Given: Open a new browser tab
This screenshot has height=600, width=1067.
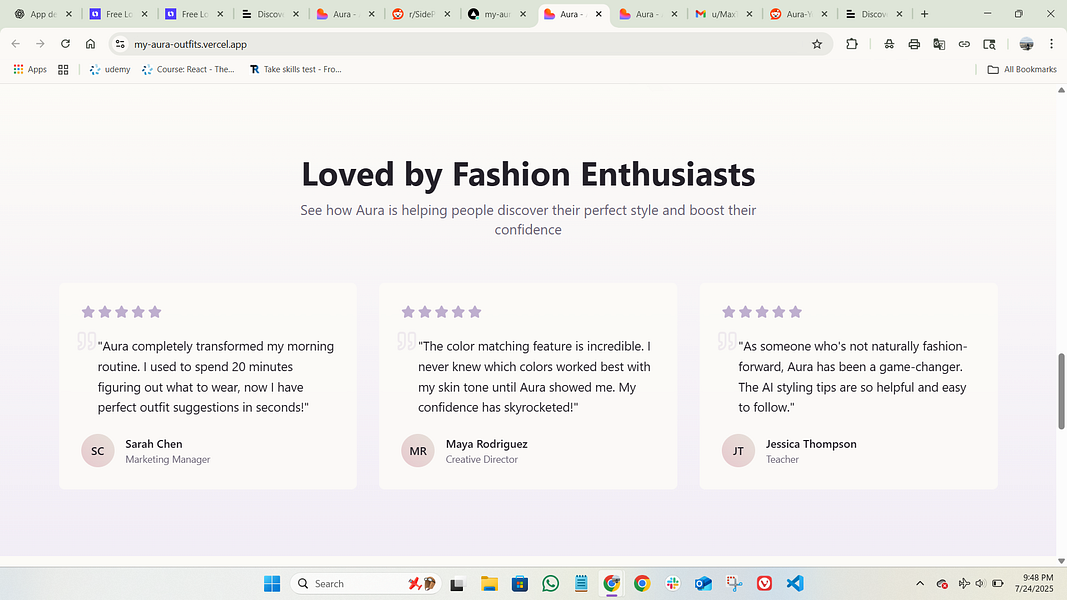Looking at the screenshot, I should [924, 14].
